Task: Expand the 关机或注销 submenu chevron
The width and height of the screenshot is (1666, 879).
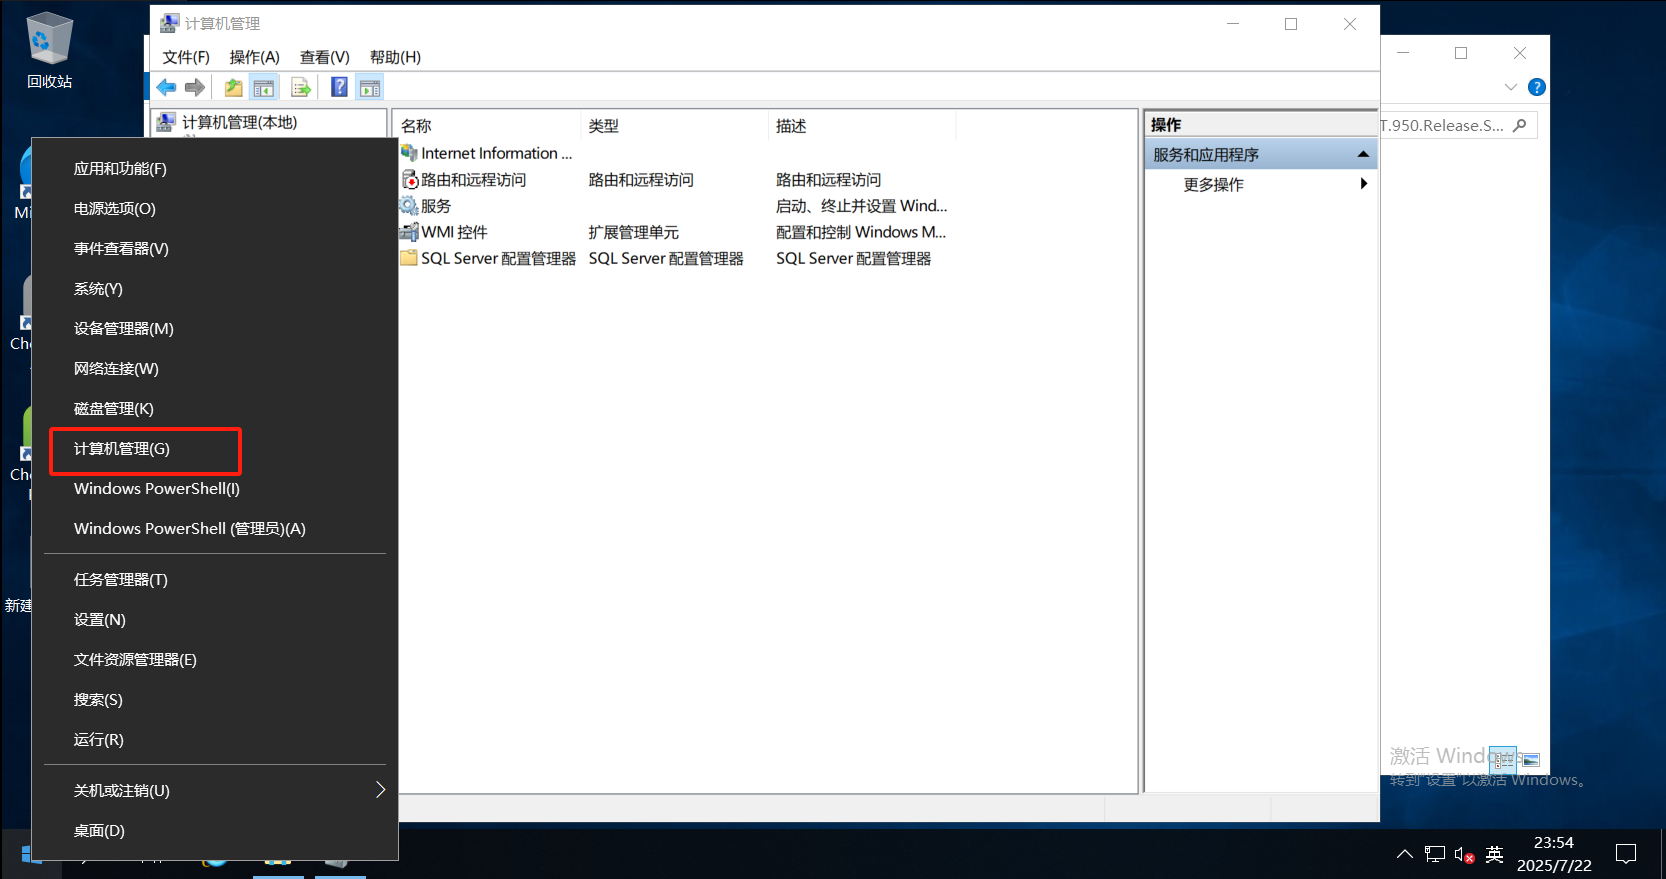Action: (380, 790)
